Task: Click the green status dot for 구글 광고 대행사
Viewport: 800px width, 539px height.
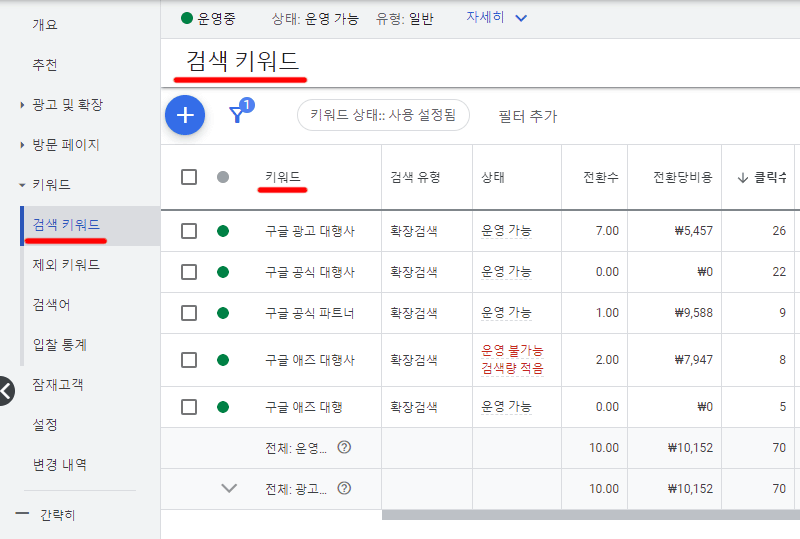Action: tap(223, 231)
